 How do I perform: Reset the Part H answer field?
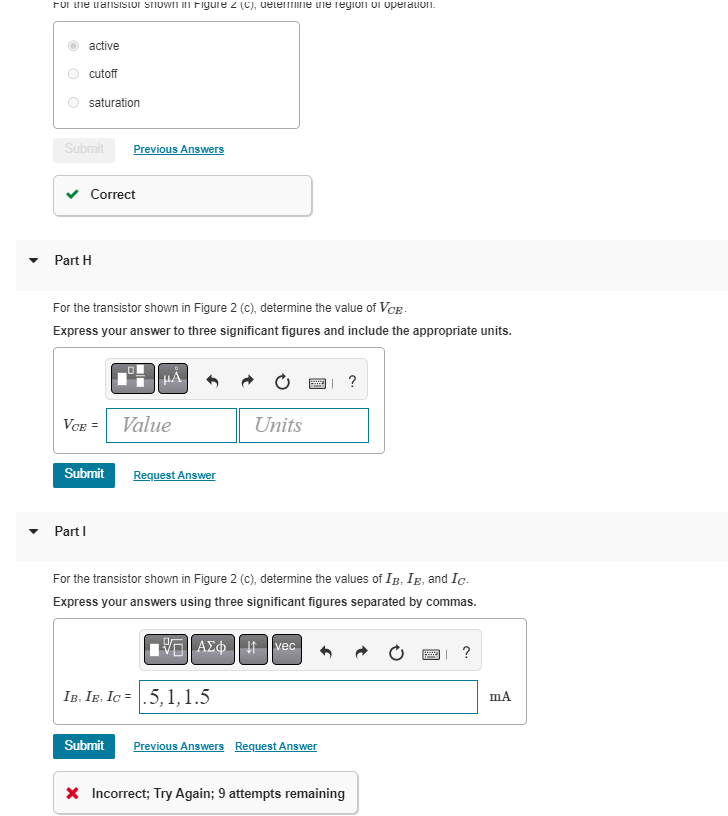click(282, 382)
